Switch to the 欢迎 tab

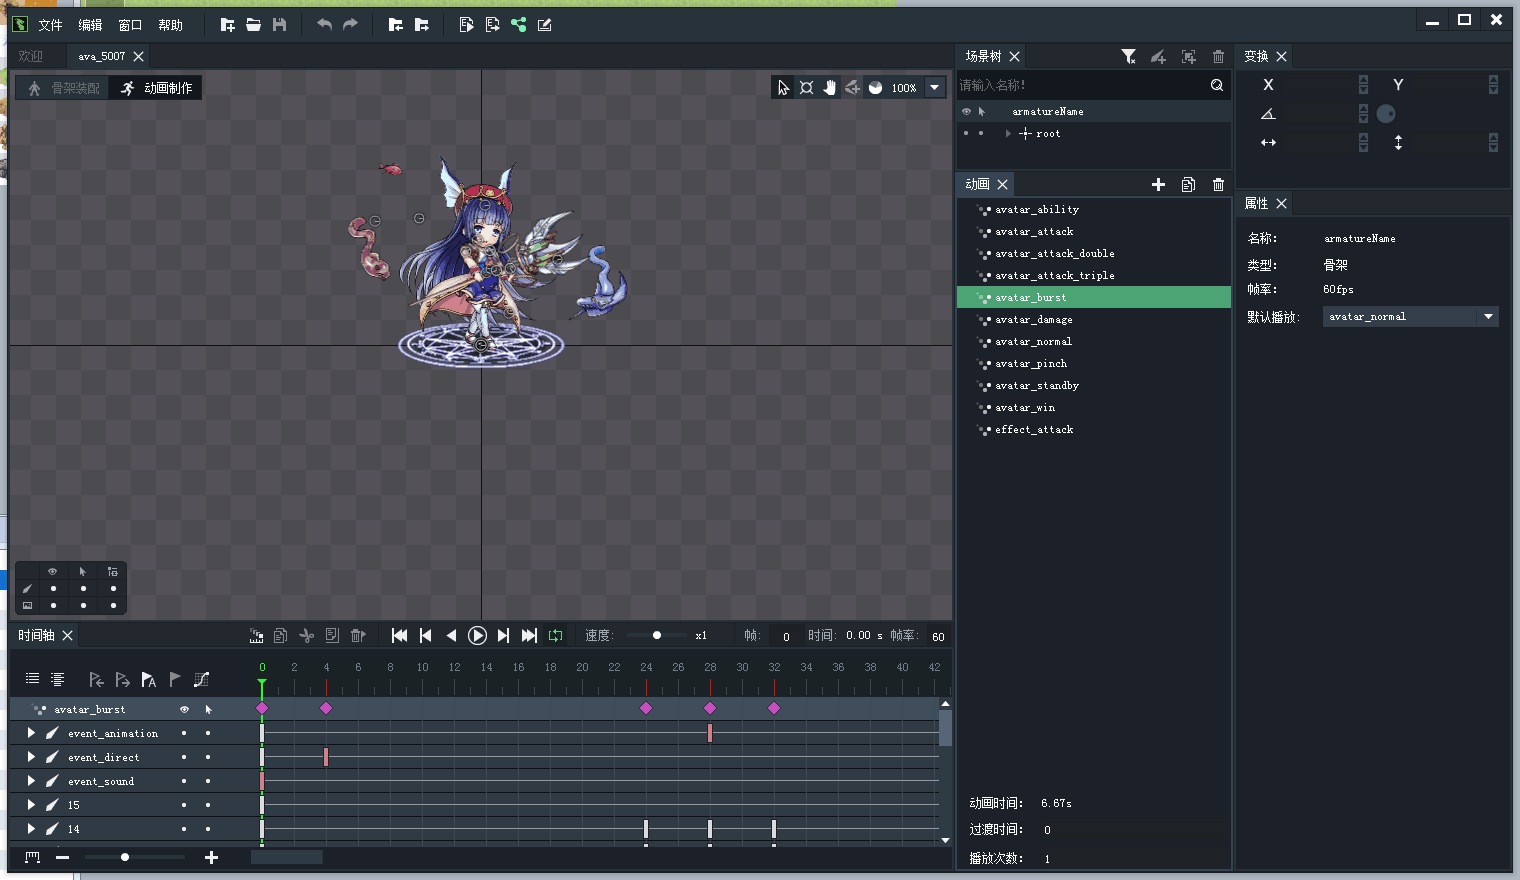(x=31, y=56)
